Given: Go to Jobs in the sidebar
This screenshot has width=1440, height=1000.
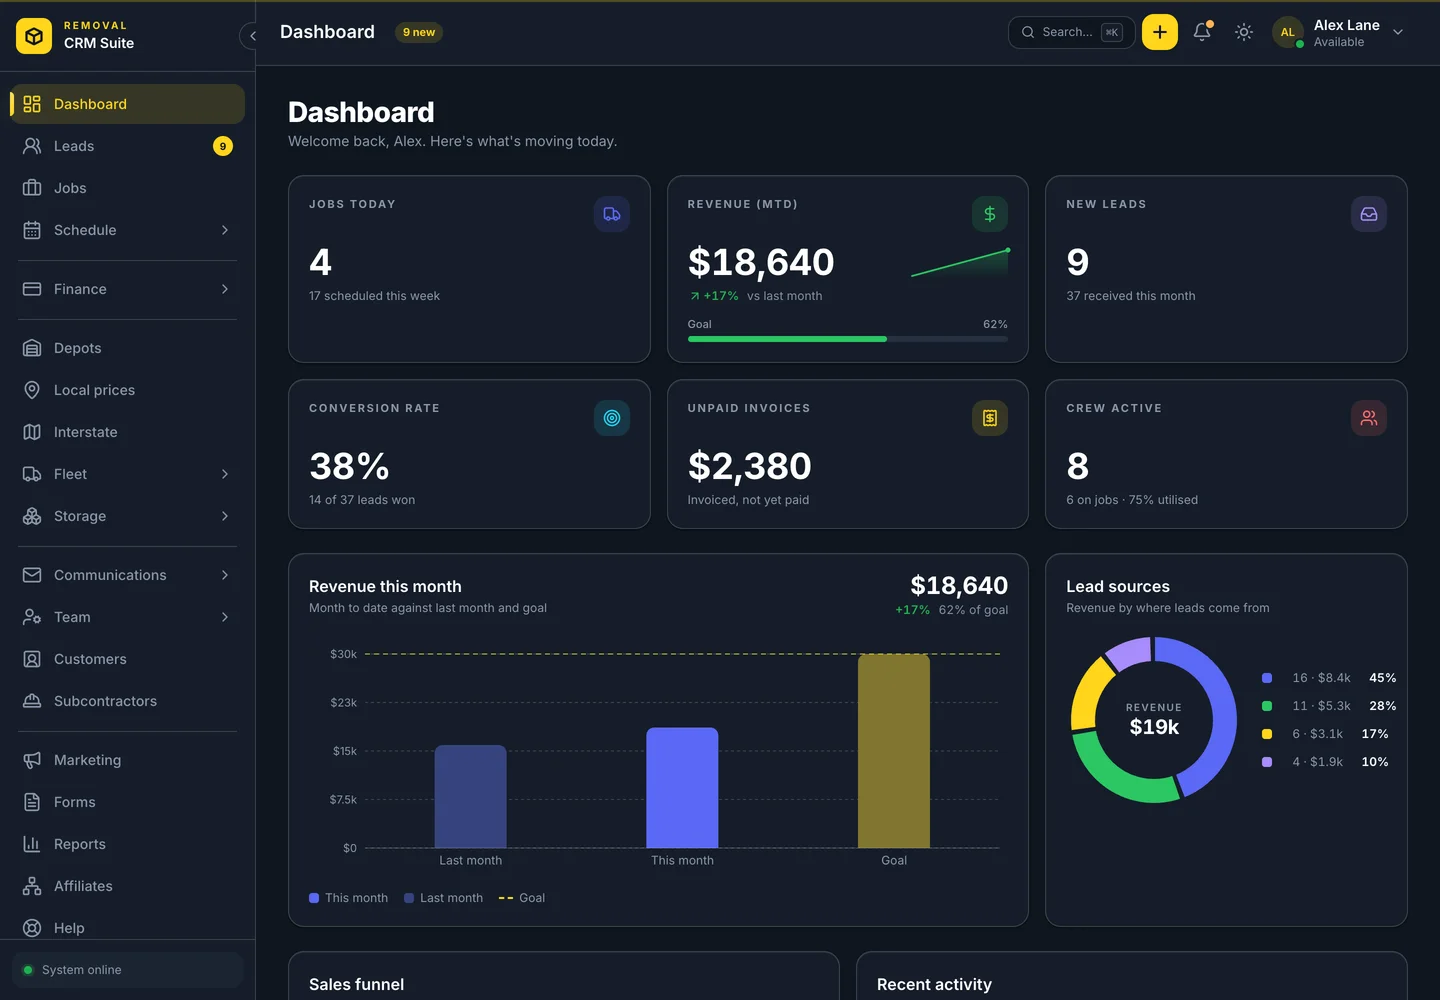Looking at the screenshot, I should [127, 188].
